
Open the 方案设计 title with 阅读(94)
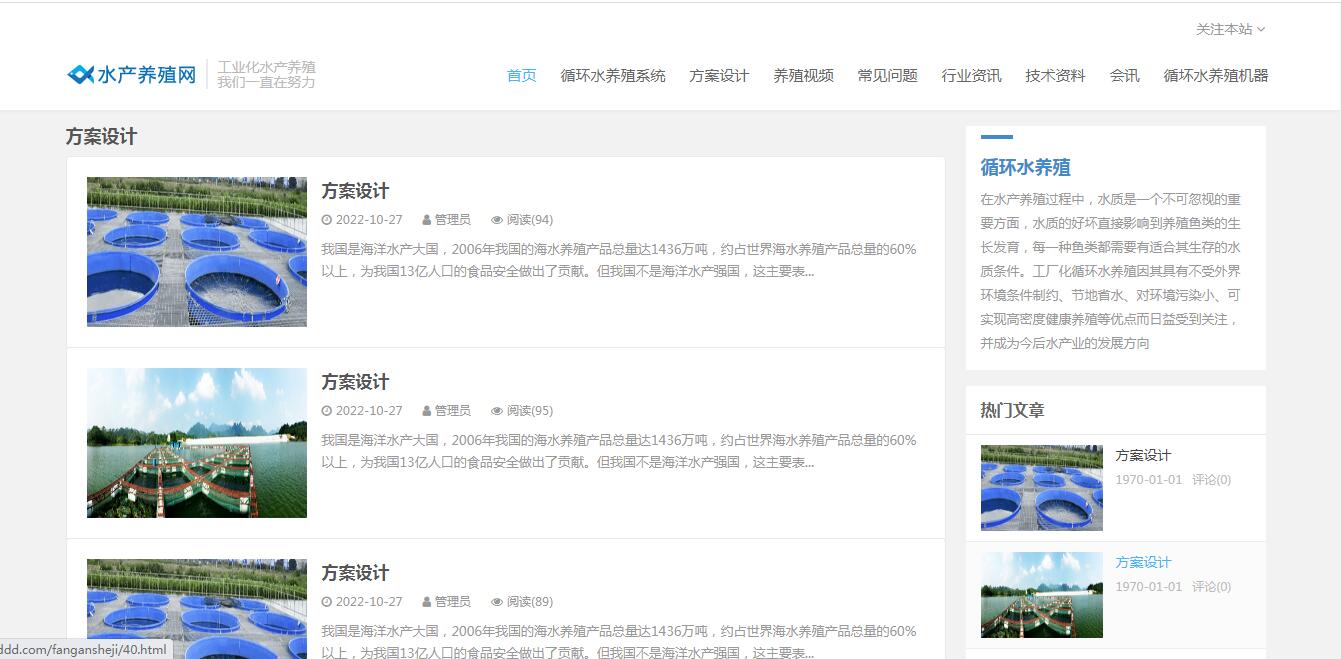(355, 191)
